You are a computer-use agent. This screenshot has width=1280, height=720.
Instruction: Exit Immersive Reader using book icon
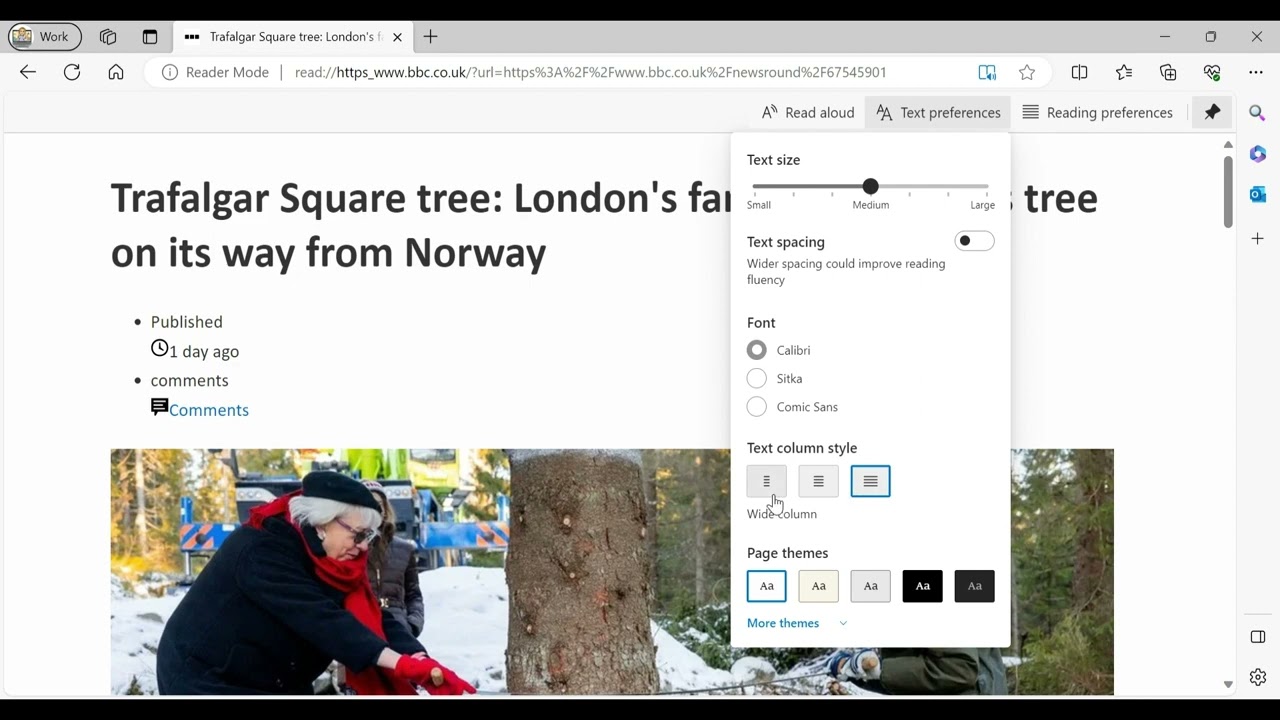coord(987,72)
